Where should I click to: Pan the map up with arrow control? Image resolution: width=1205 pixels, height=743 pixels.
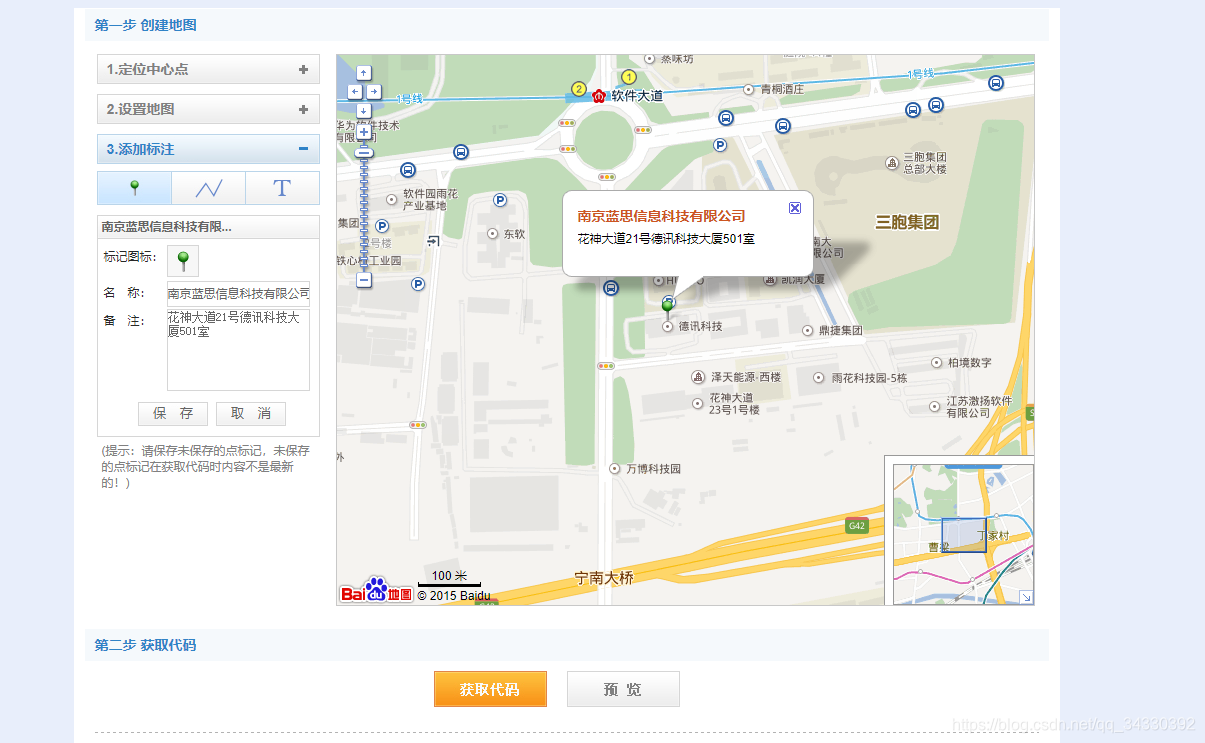point(363,73)
